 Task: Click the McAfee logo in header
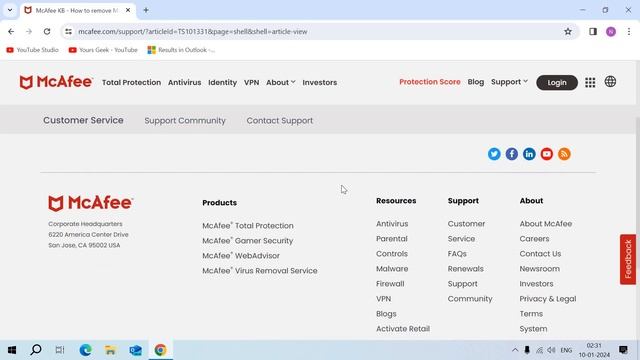click(x=56, y=82)
